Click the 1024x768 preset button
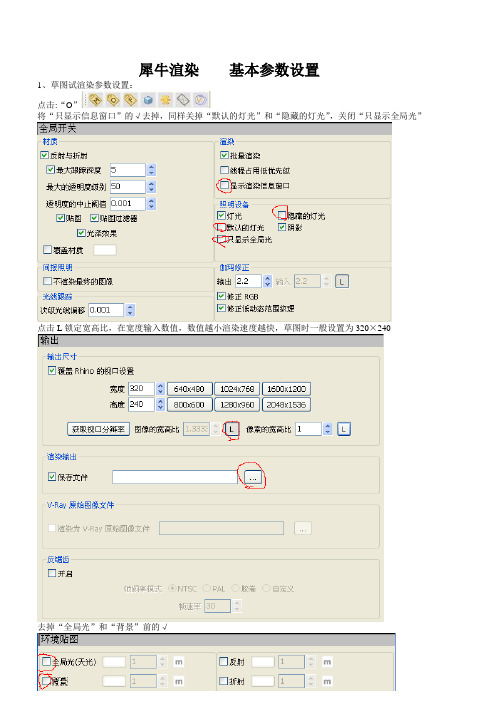This screenshot has height=702, width=496. point(237,389)
